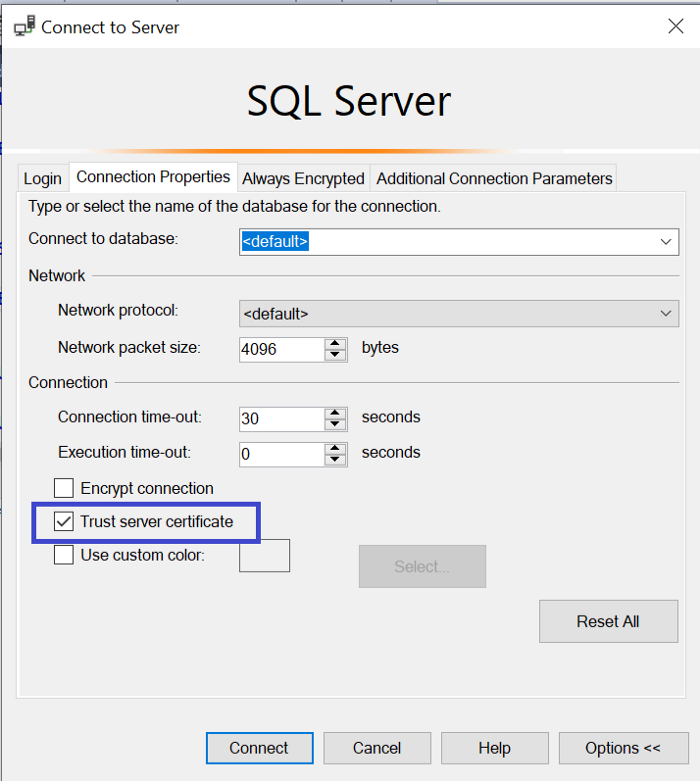Collapse the dialog using Options << button
Screen dimensions: 700x781
(x=623, y=748)
